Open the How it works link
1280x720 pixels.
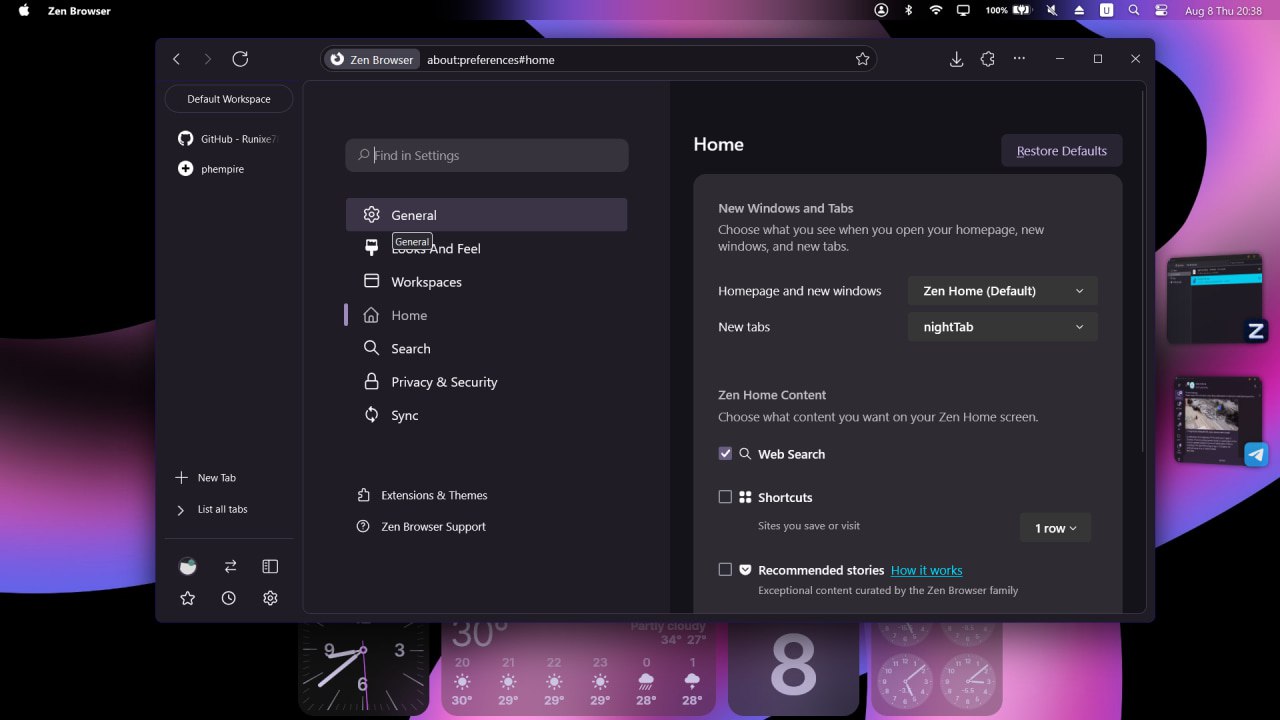click(926, 570)
